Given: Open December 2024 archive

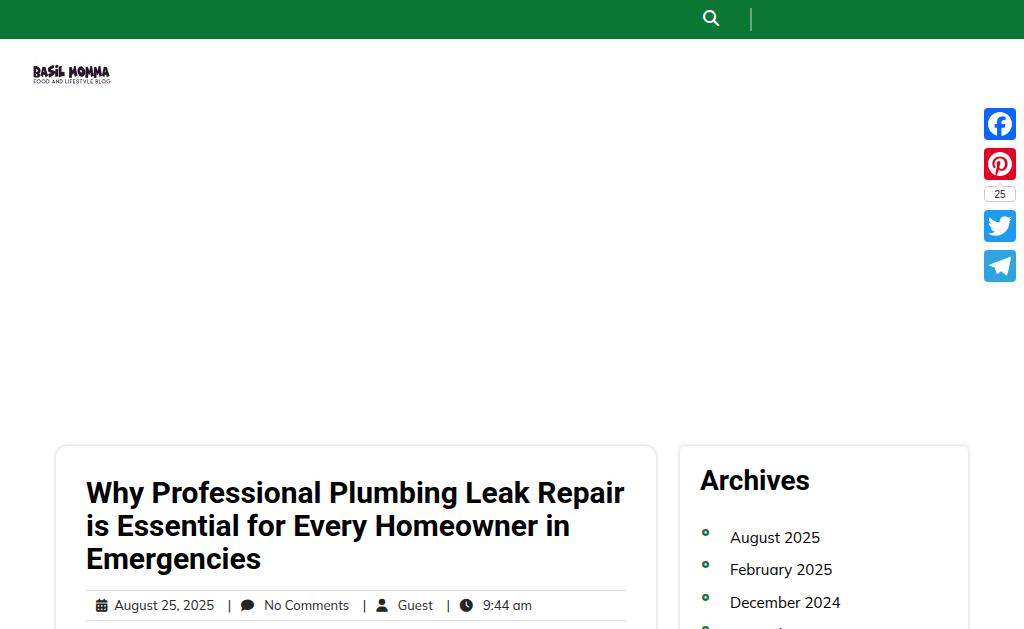Looking at the screenshot, I should coord(784,602).
